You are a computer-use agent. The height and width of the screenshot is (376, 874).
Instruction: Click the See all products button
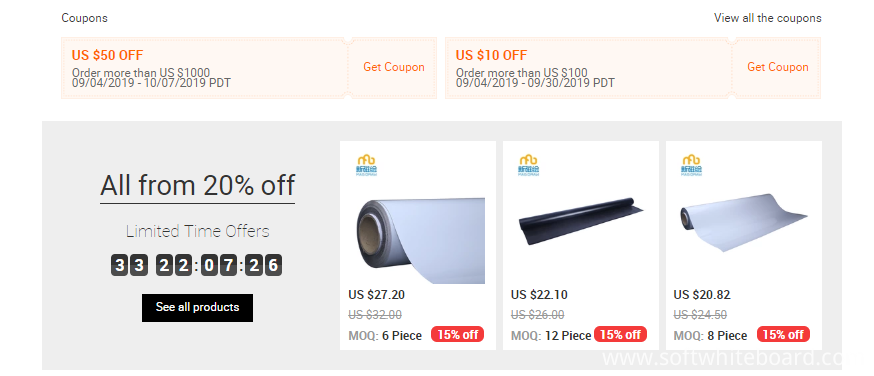pos(197,307)
